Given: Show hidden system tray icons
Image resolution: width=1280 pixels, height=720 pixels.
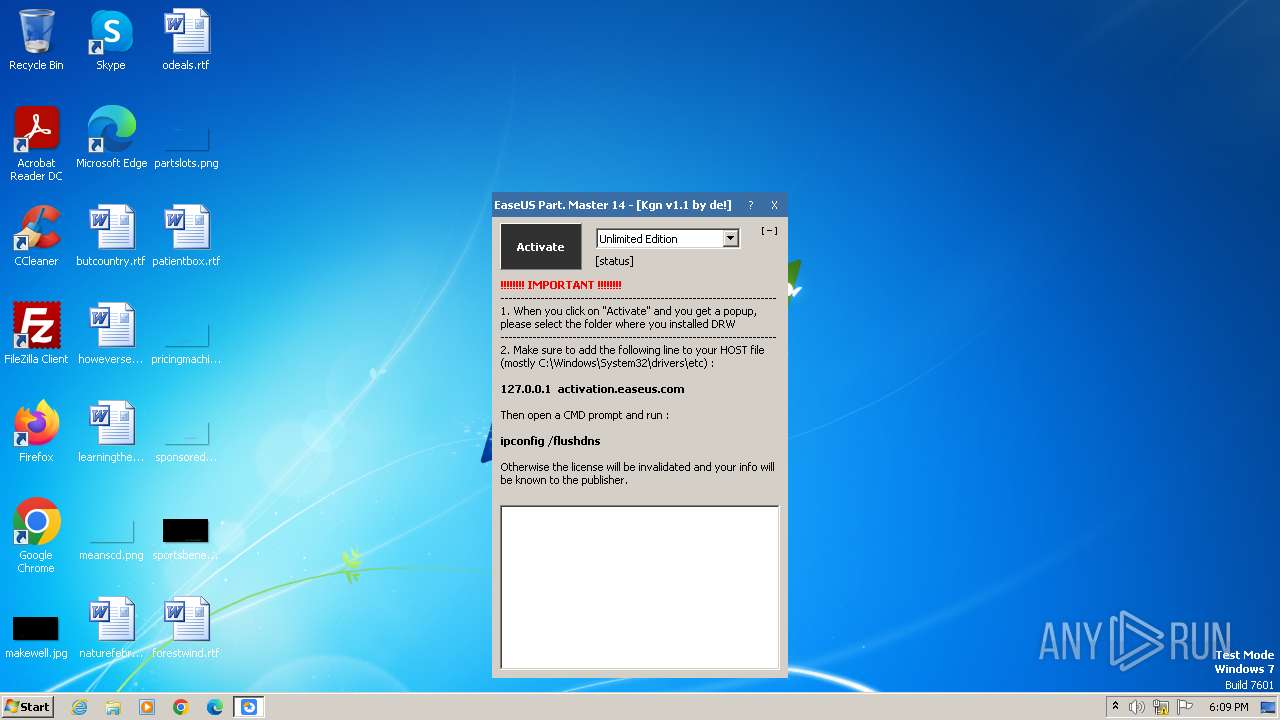Looking at the screenshot, I should coord(1115,707).
